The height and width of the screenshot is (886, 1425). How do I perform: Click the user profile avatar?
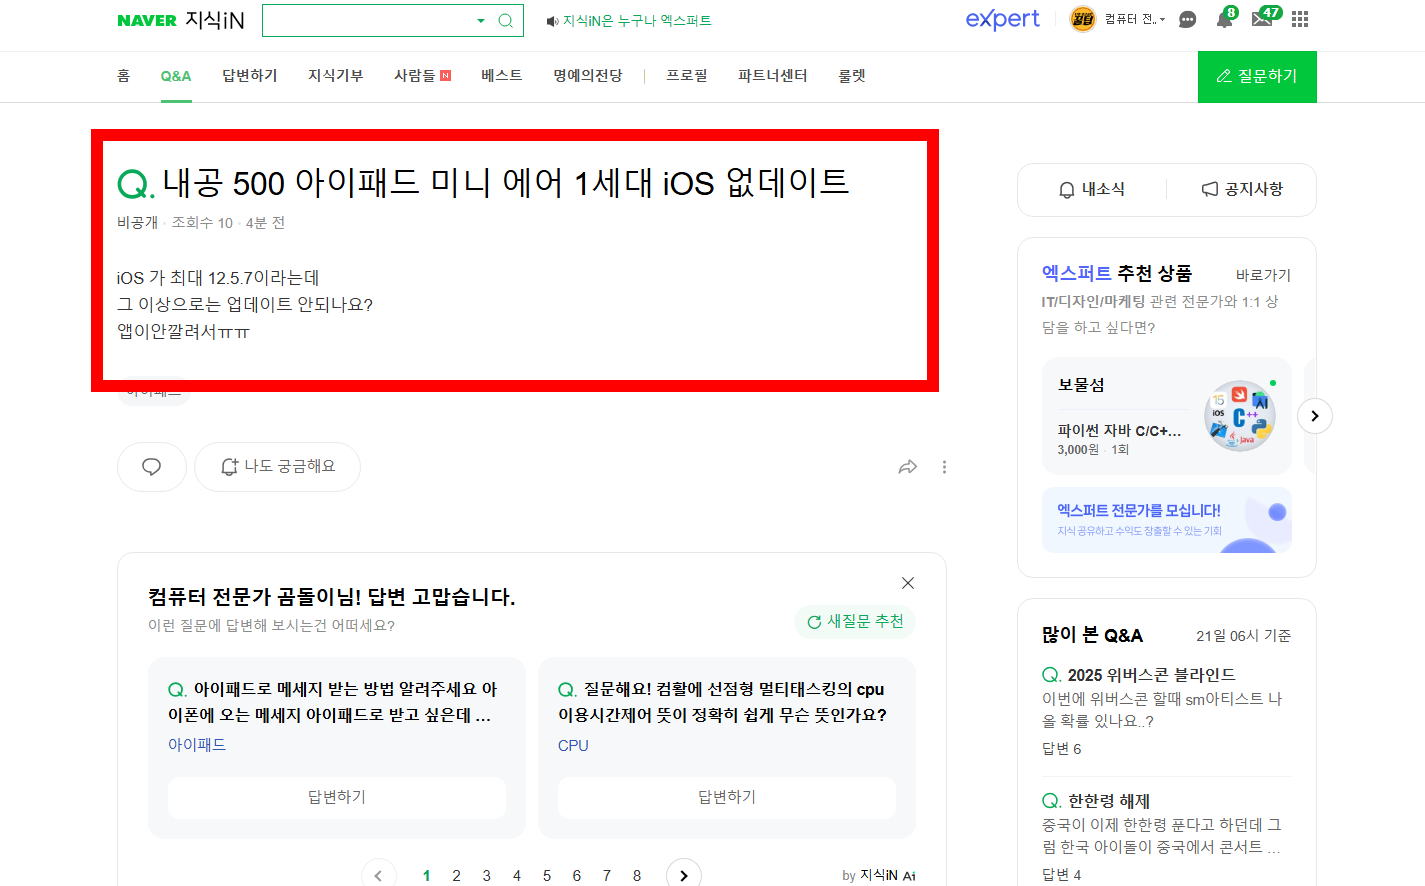[x=1082, y=19]
